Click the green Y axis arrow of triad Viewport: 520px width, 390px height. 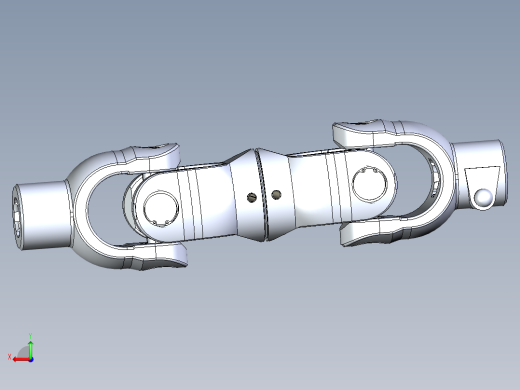(x=30, y=349)
